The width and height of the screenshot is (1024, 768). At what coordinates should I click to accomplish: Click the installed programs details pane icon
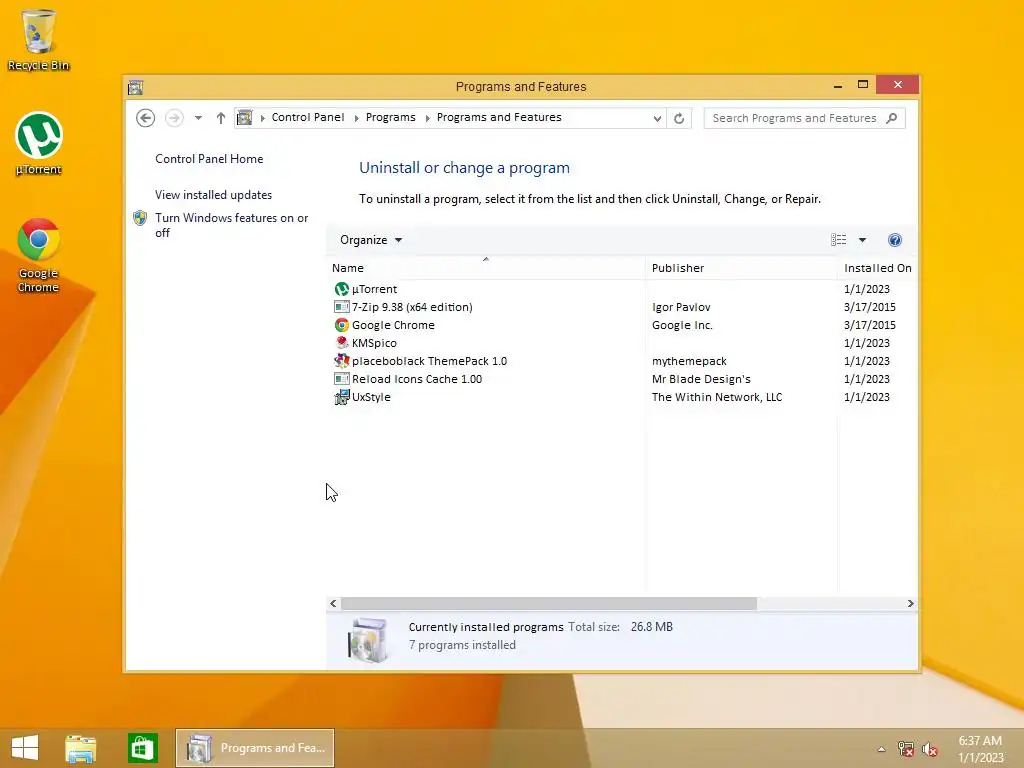(x=367, y=640)
